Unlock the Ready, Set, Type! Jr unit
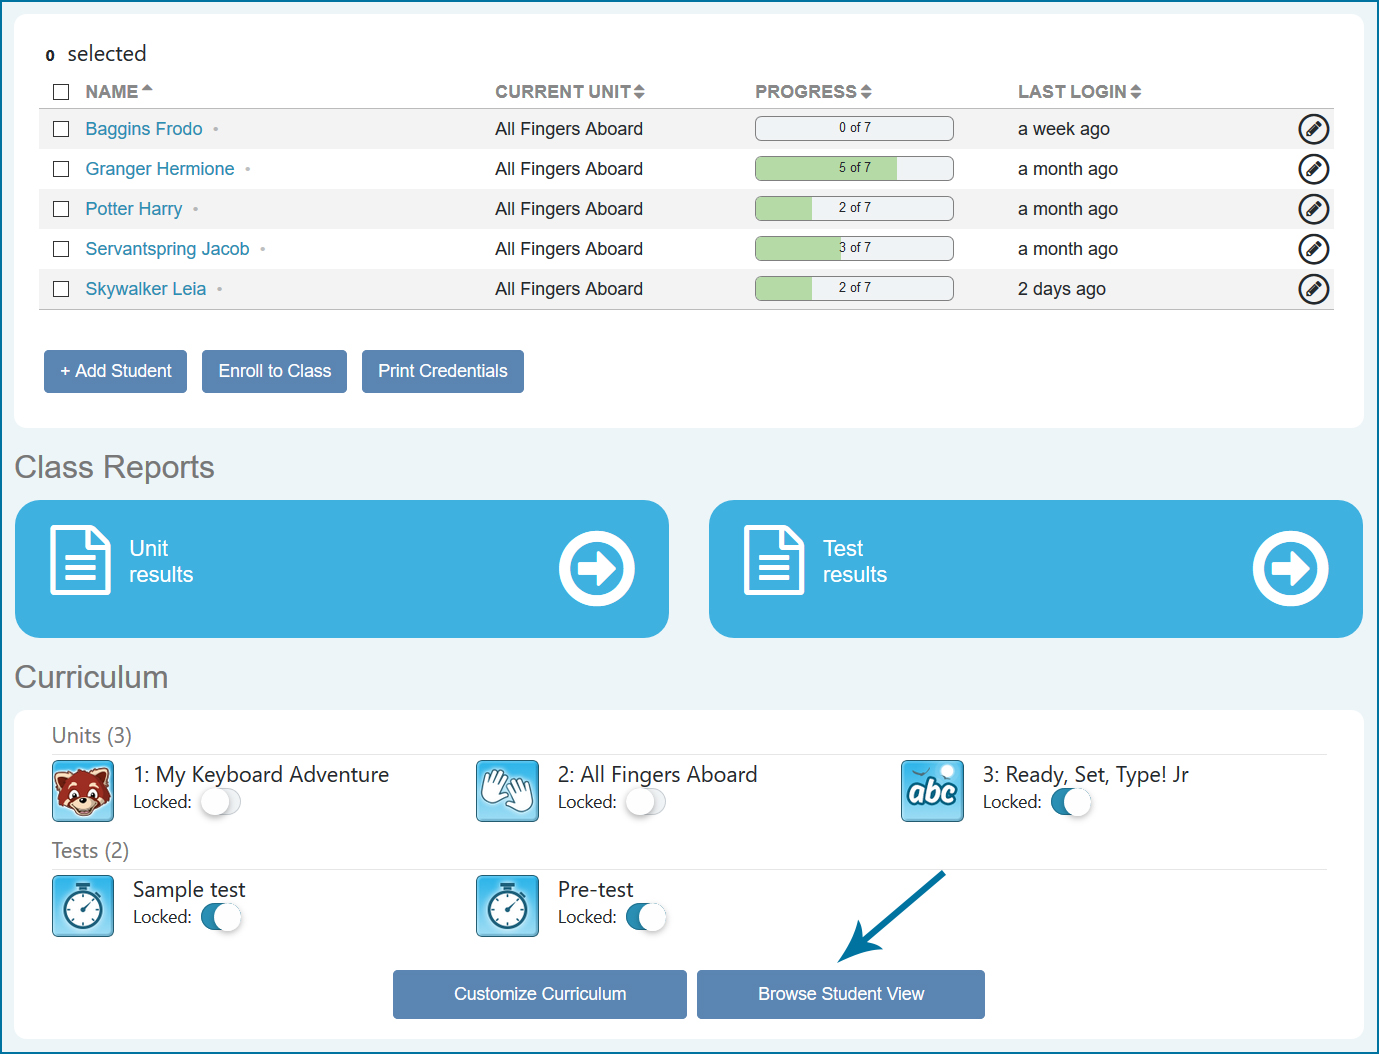Image resolution: width=1379 pixels, height=1054 pixels. click(1070, 802)
